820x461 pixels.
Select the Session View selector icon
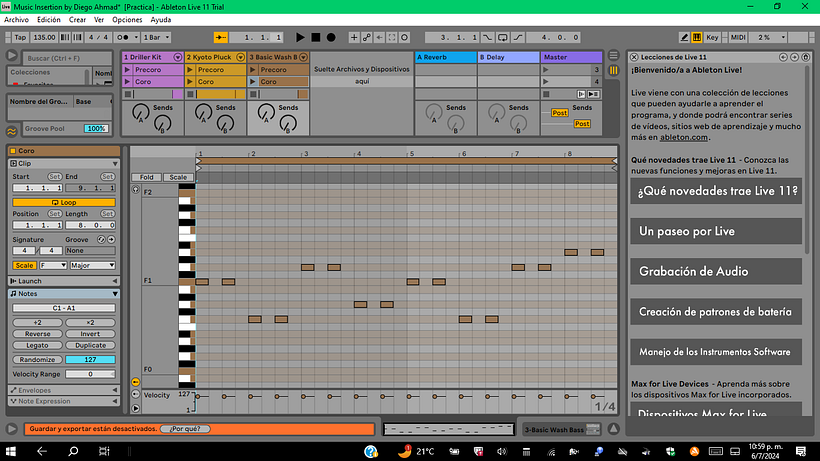tap(613, 70)
